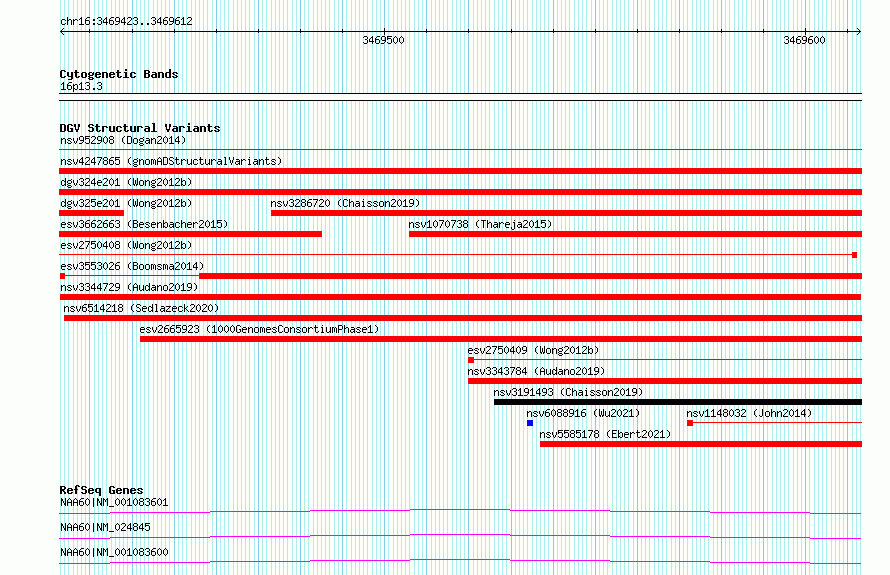Open NAA60|NM_001083601 gene label
This screenshot has height=575, width=890.
click(114, 502)
